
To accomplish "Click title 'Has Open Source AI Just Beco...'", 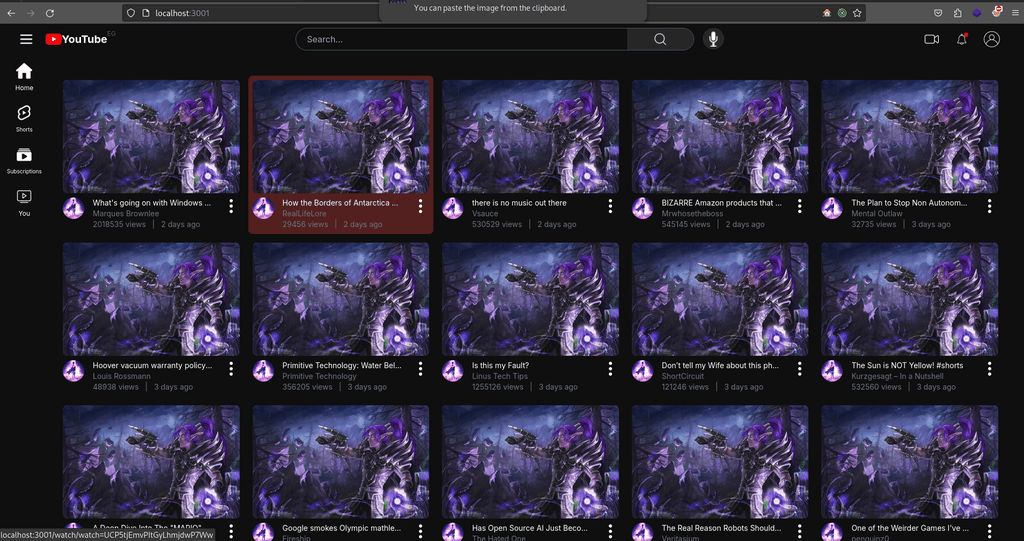I will [x=530, y=528].
